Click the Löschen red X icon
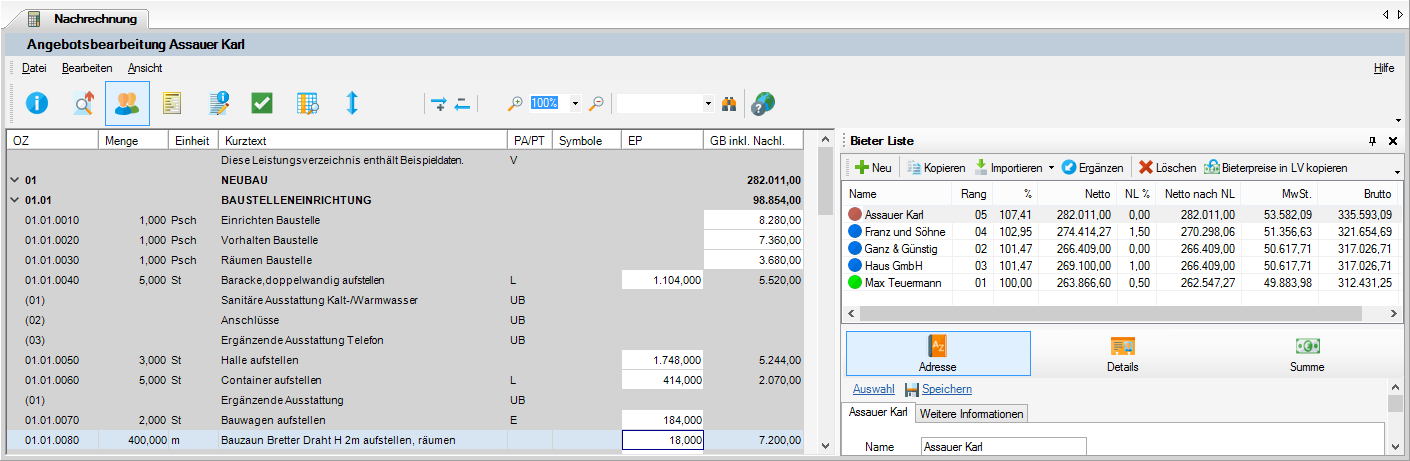This screenshot has height=461, width=1410. 1146,168
